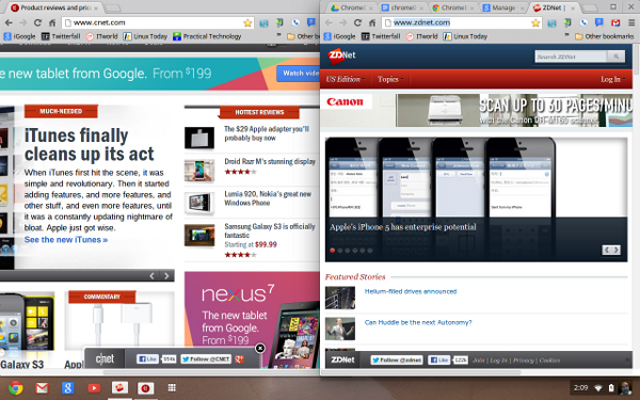This screenshot has width=640, height=400.
Task: Switch to the ZDNet tab
Action: [552, 8]
